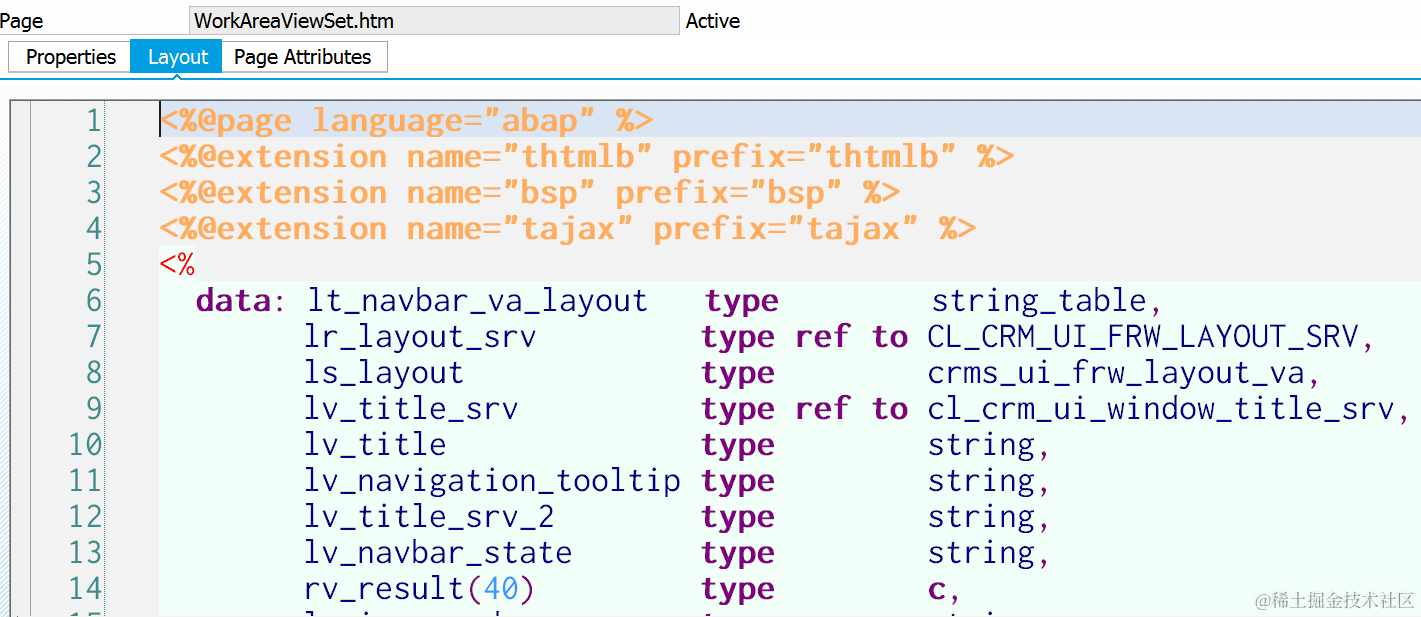1421x617 pixels.
Task: Click the lr_layout_srv variable name
Action: tap(420, 337)
